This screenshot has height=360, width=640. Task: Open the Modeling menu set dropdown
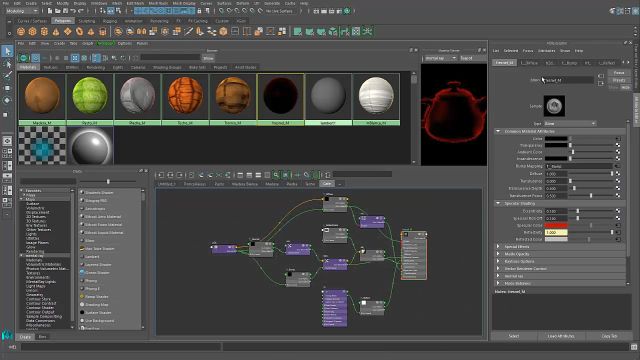pos(22,11)
